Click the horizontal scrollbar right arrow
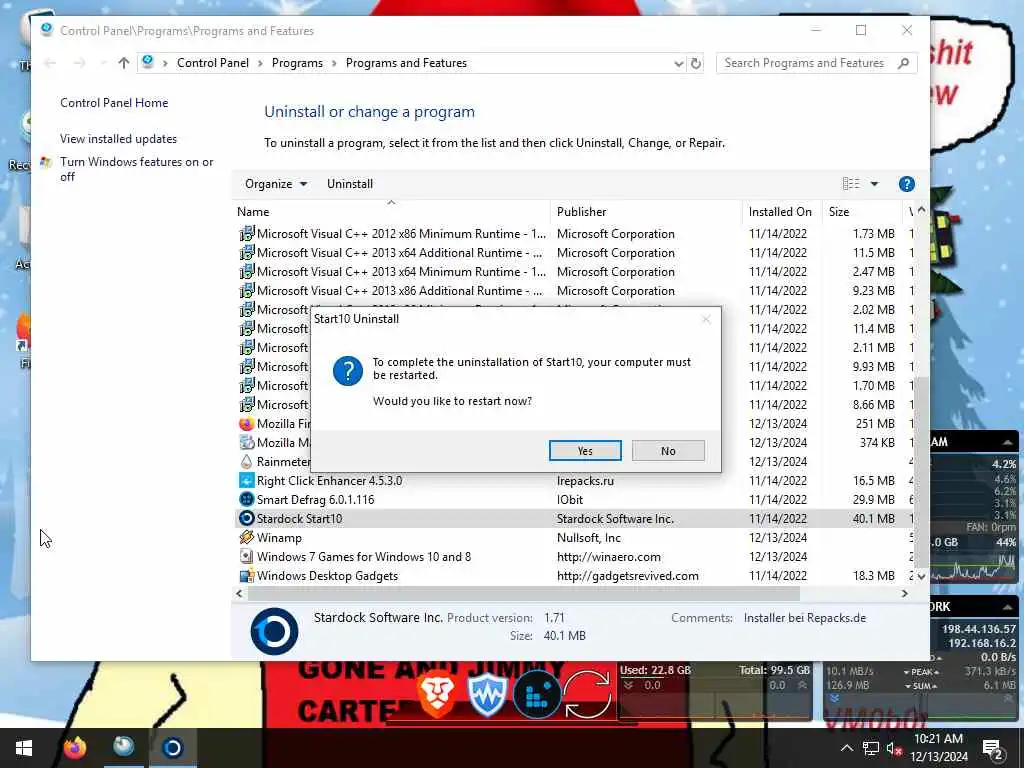The image size is (1024, 768). tap(904, 594)
